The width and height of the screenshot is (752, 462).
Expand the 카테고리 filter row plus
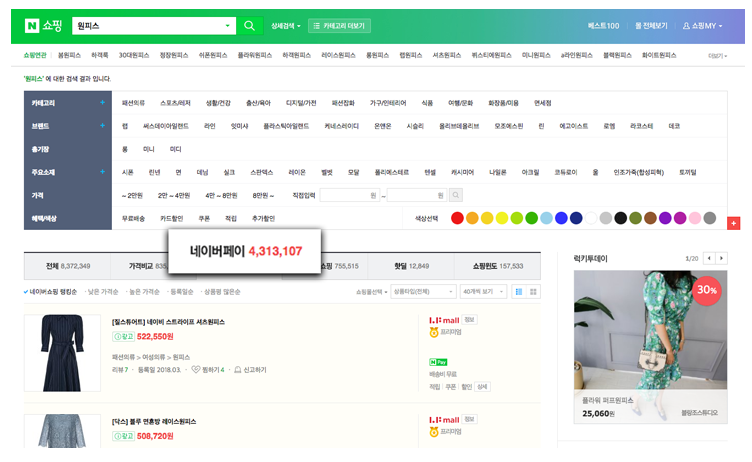click(102, 102)
